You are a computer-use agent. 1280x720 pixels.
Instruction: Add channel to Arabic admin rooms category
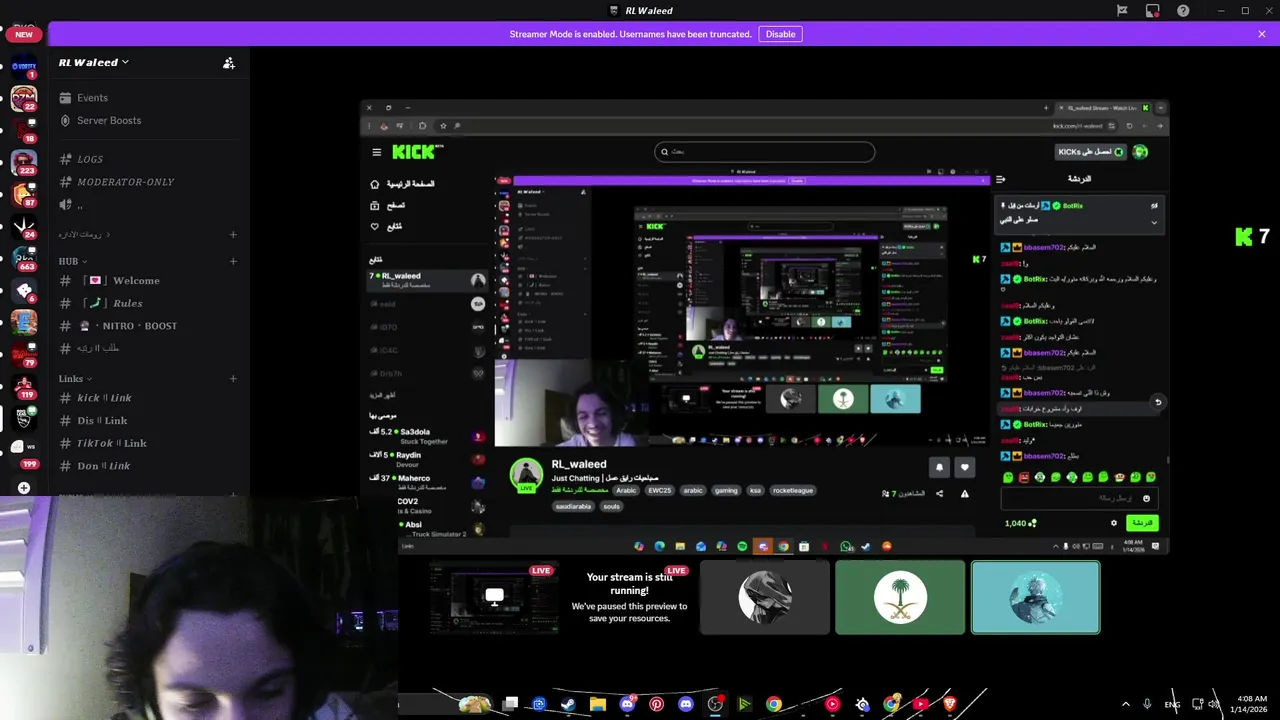point(233,235)
